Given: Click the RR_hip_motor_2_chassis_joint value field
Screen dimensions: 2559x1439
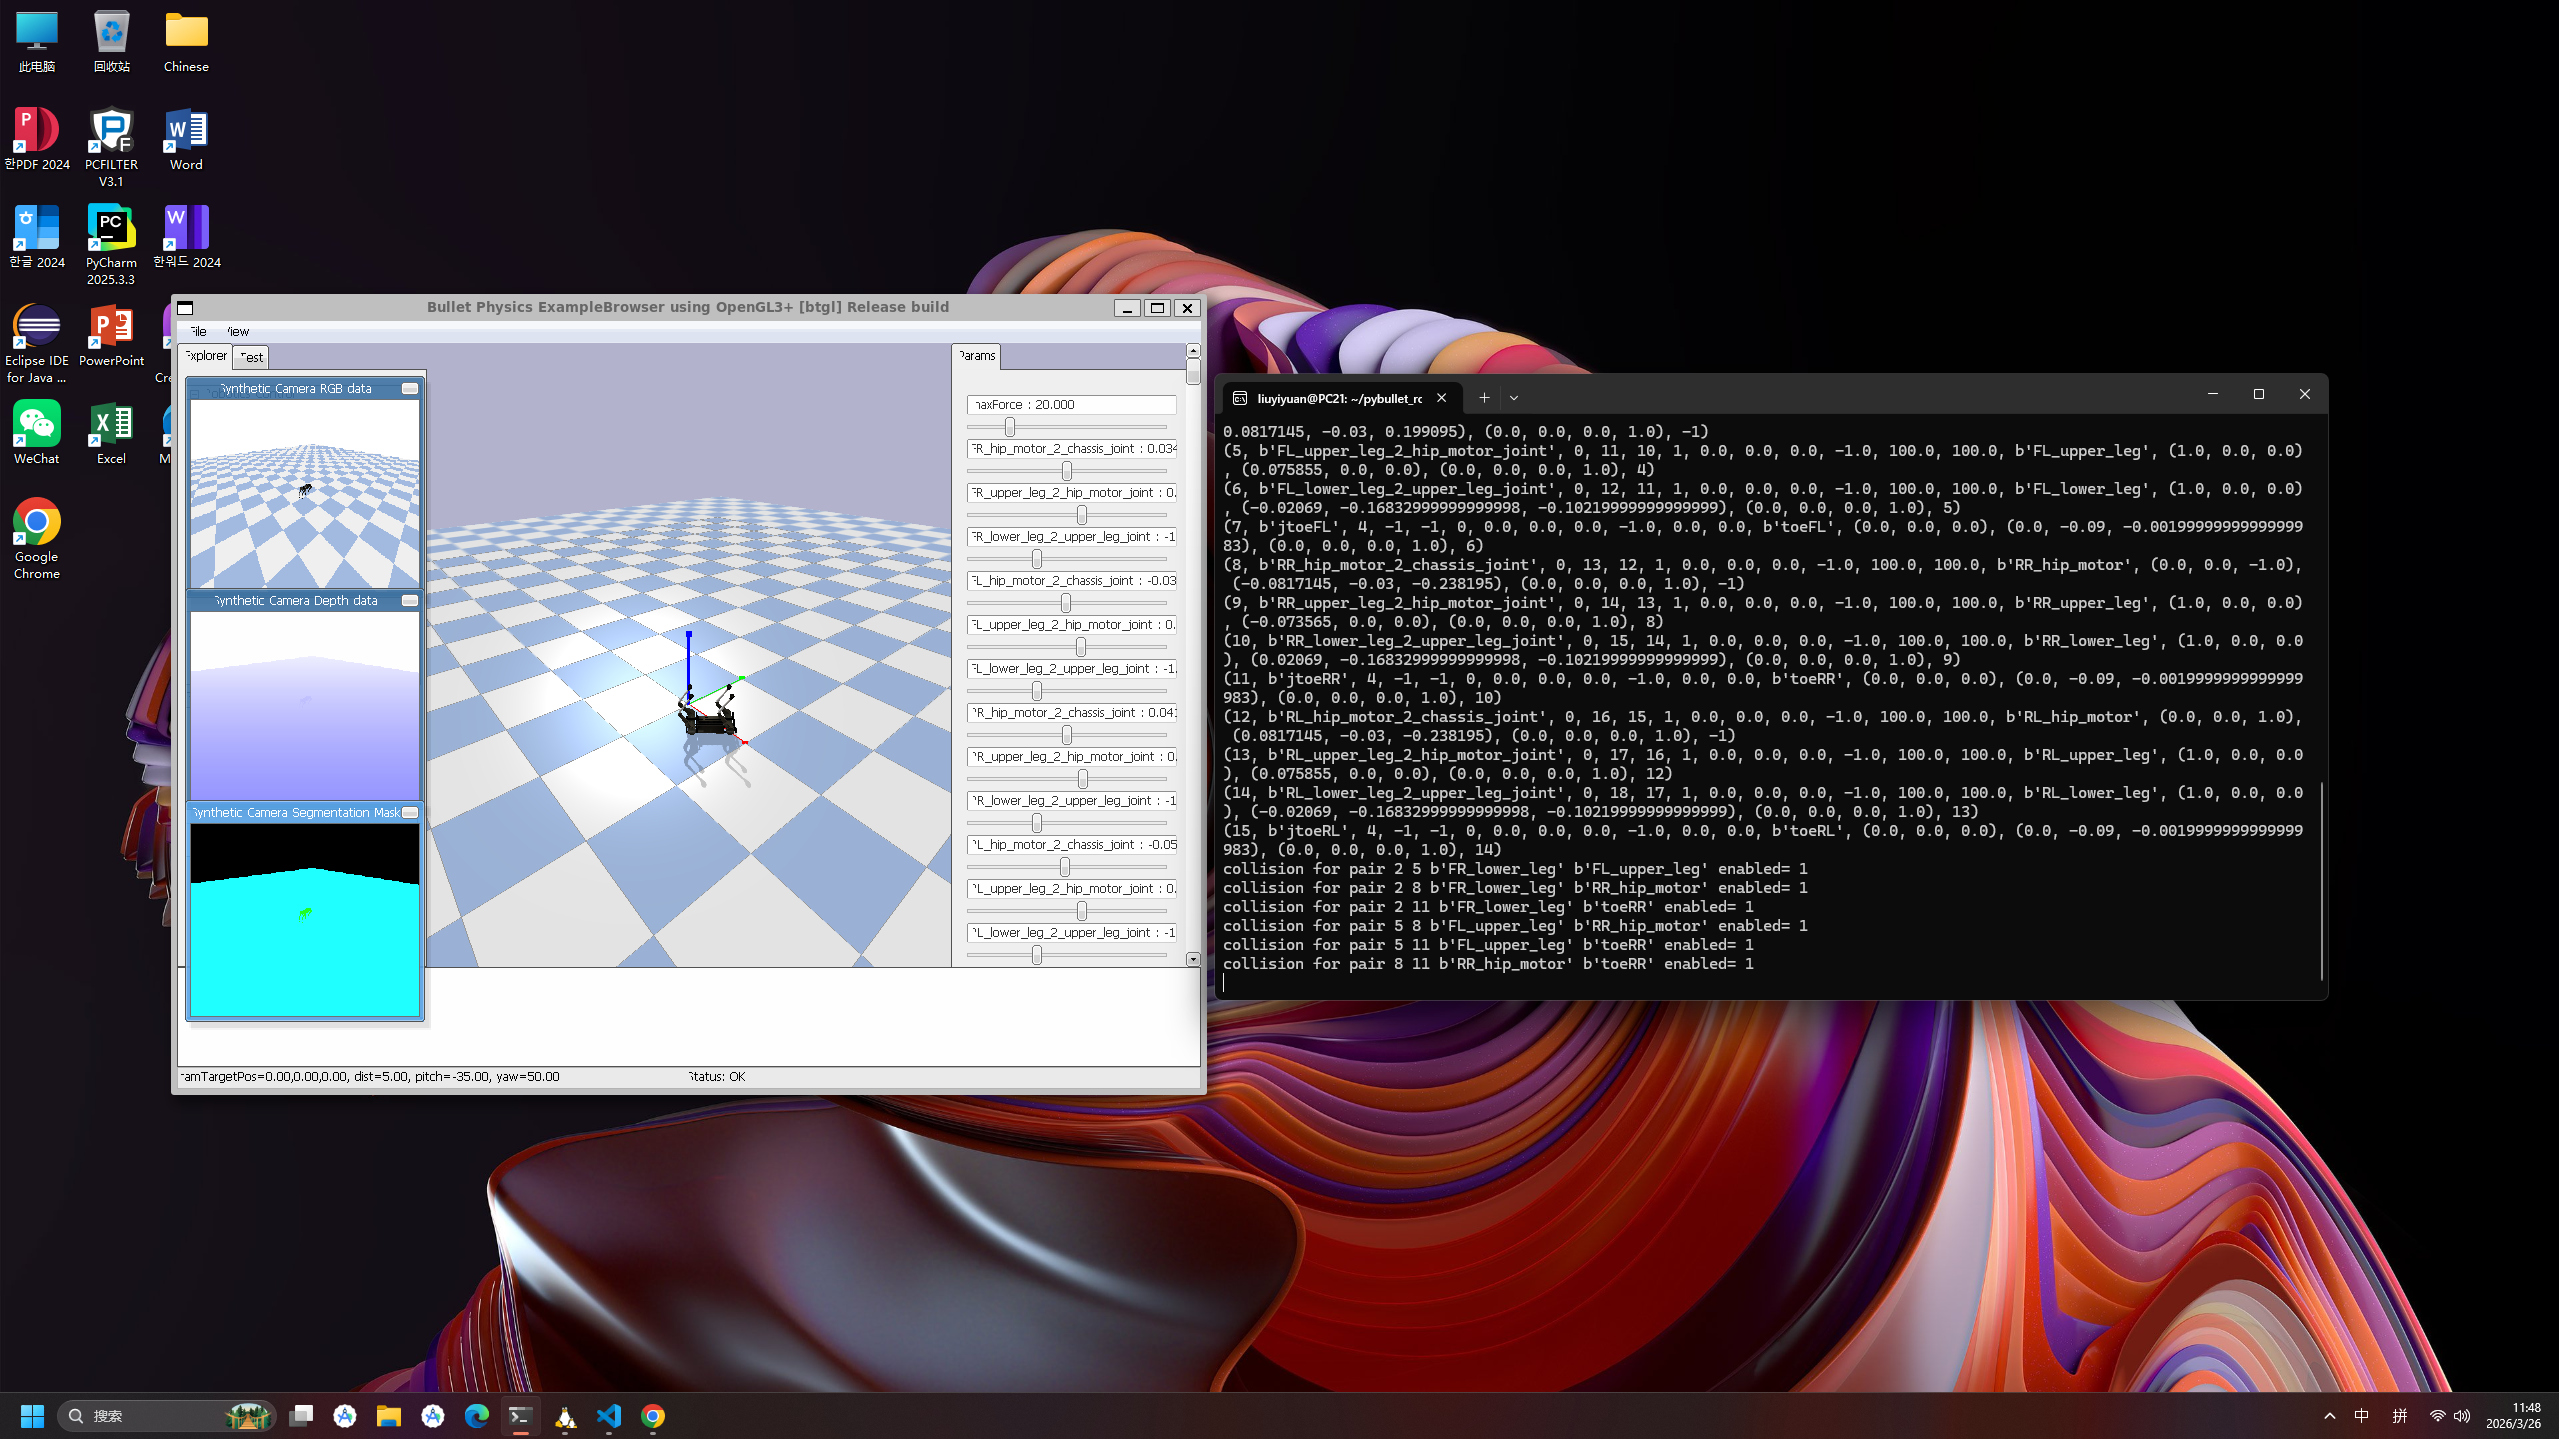Looking at the screenshot, I should 1071,713.
